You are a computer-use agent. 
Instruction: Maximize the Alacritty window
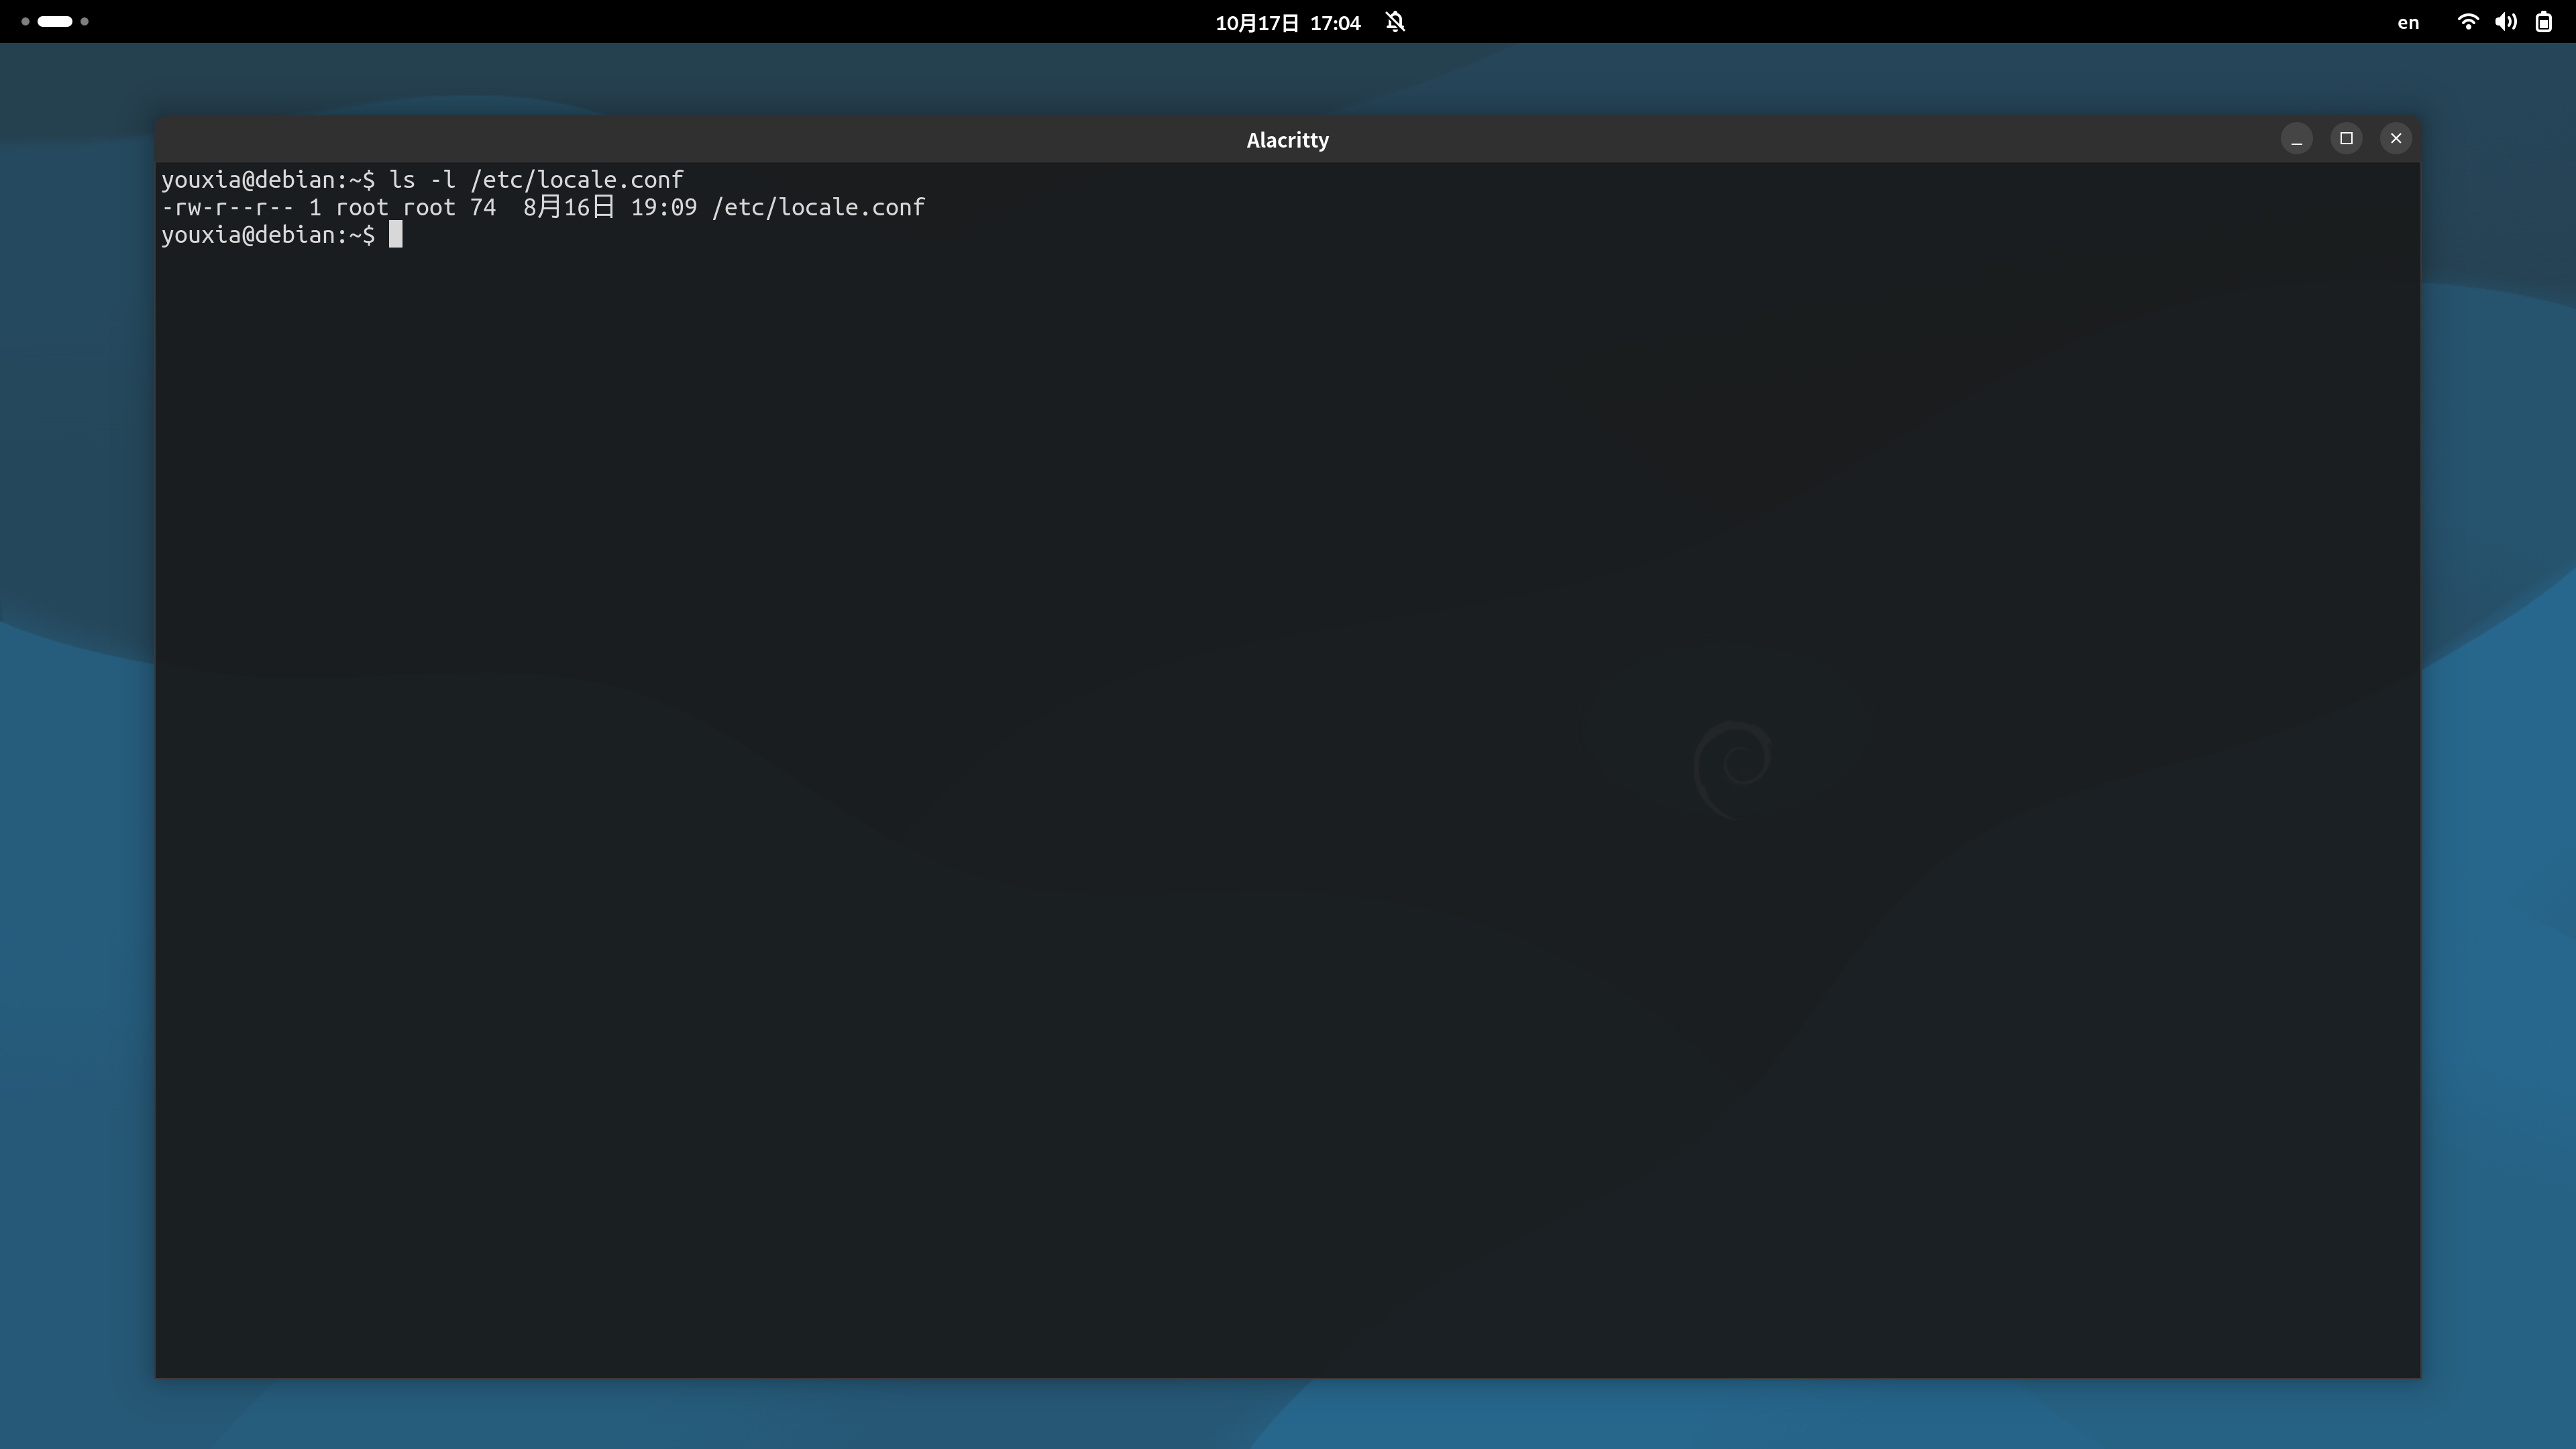(2347, 138)
